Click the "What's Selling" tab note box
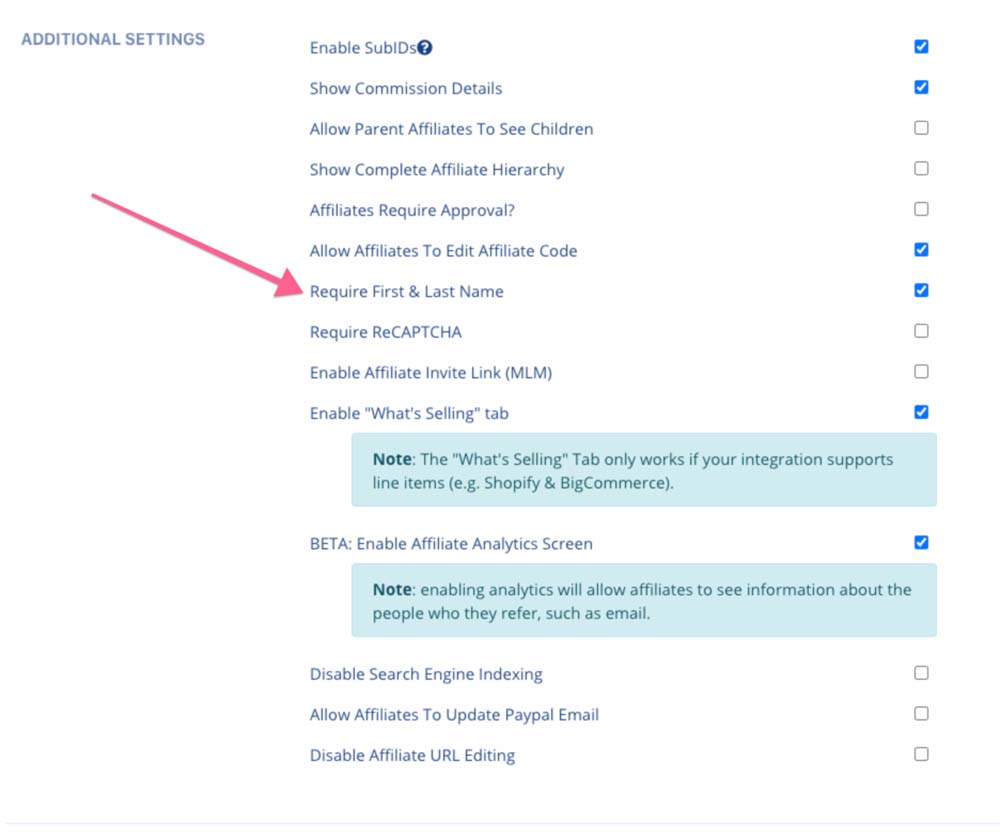Image resolution: width=1000 pixels, height=839 pixels. (644, 470)
